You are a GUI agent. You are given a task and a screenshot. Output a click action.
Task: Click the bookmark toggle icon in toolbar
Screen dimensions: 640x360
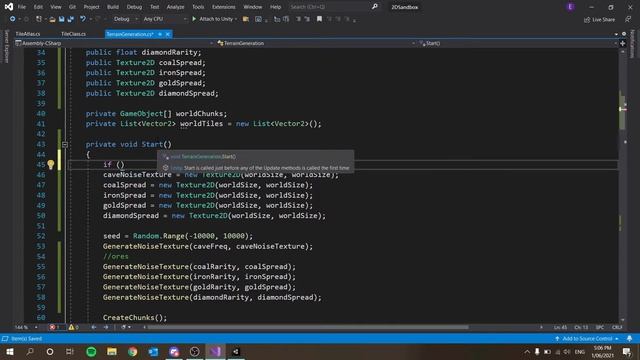click(x=319, y=19)
